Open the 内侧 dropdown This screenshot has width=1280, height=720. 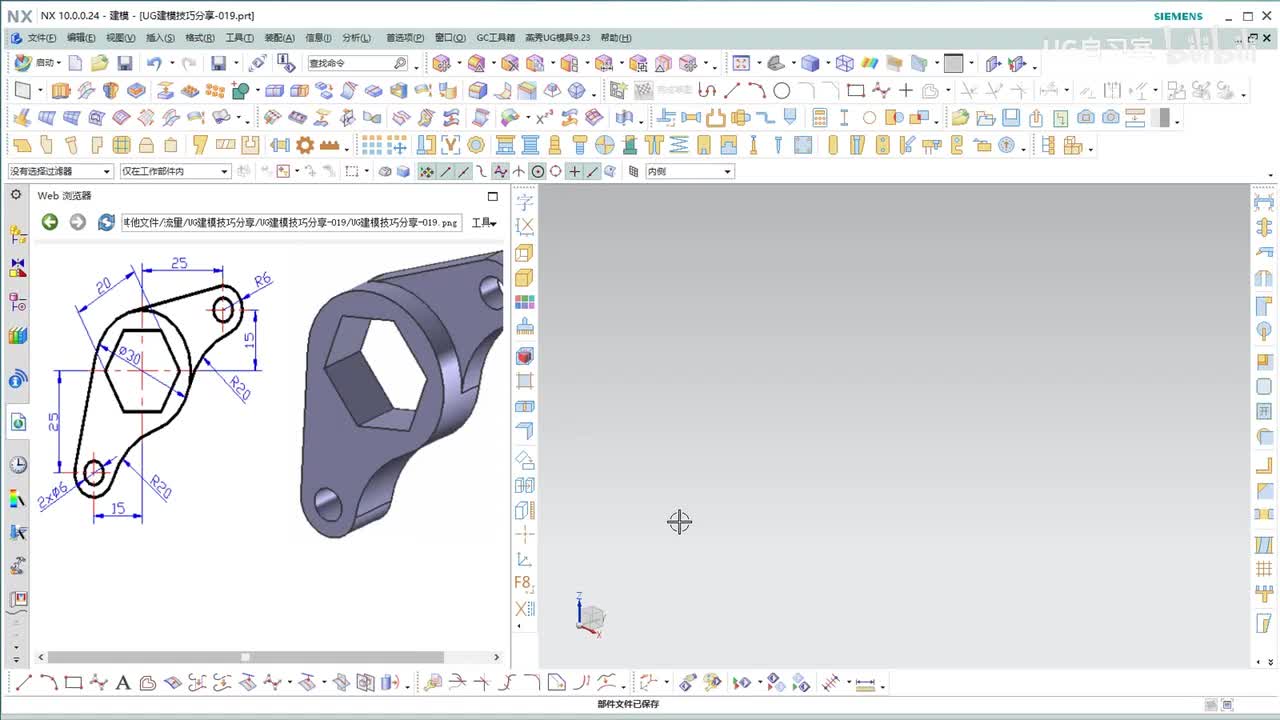click(x=690, y=171)
